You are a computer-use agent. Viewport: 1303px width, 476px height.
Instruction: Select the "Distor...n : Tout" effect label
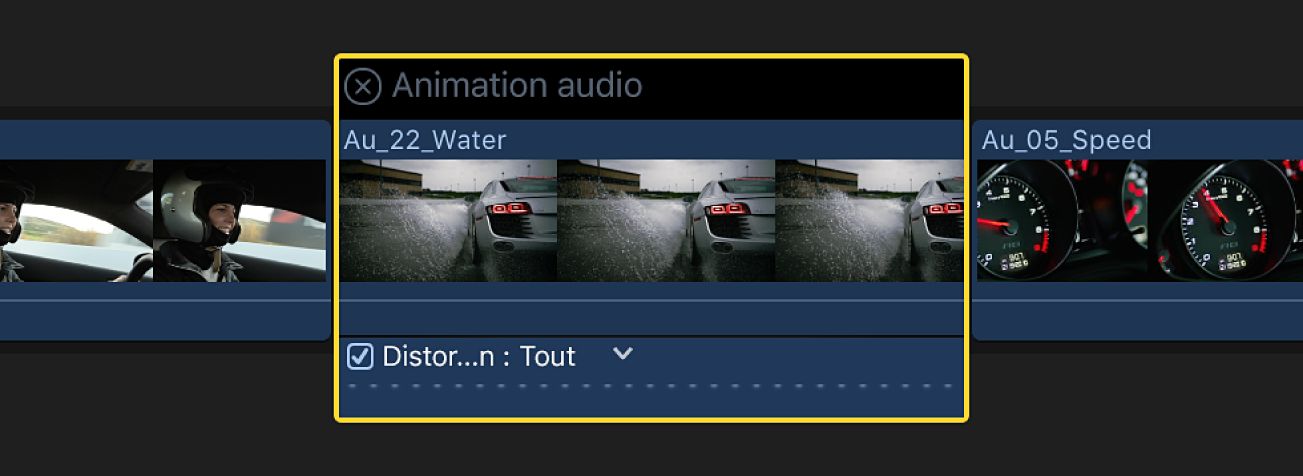point(479,356)
